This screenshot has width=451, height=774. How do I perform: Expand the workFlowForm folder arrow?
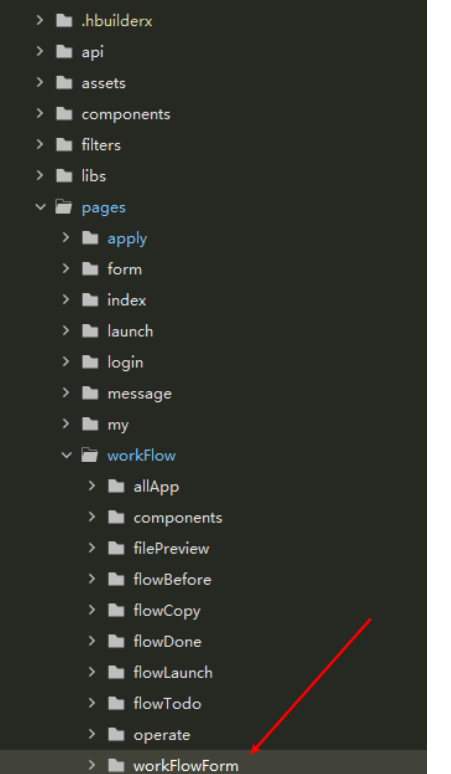coord(92,765)
